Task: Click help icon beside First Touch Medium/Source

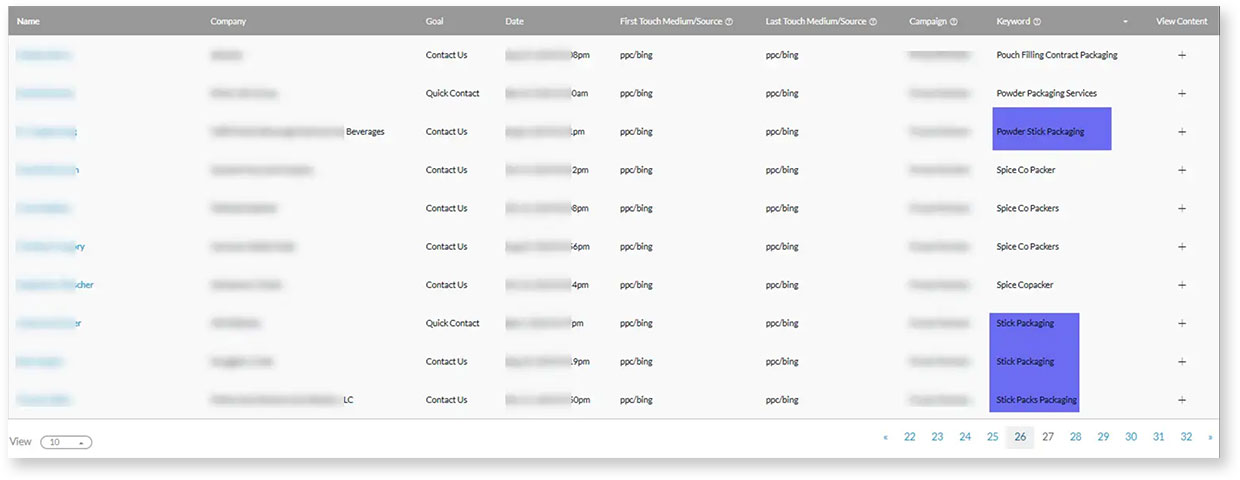Action: pos(729,22)
